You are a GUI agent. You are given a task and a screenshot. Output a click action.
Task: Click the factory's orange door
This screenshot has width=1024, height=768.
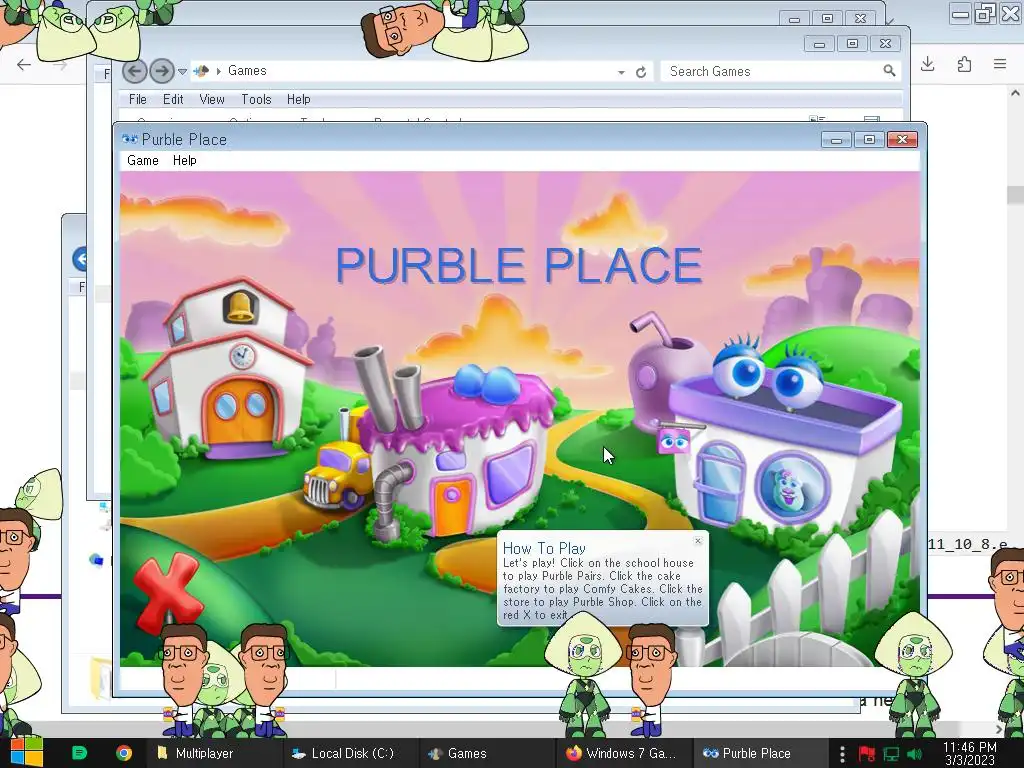pyautogui.click(x=452, y=507)
